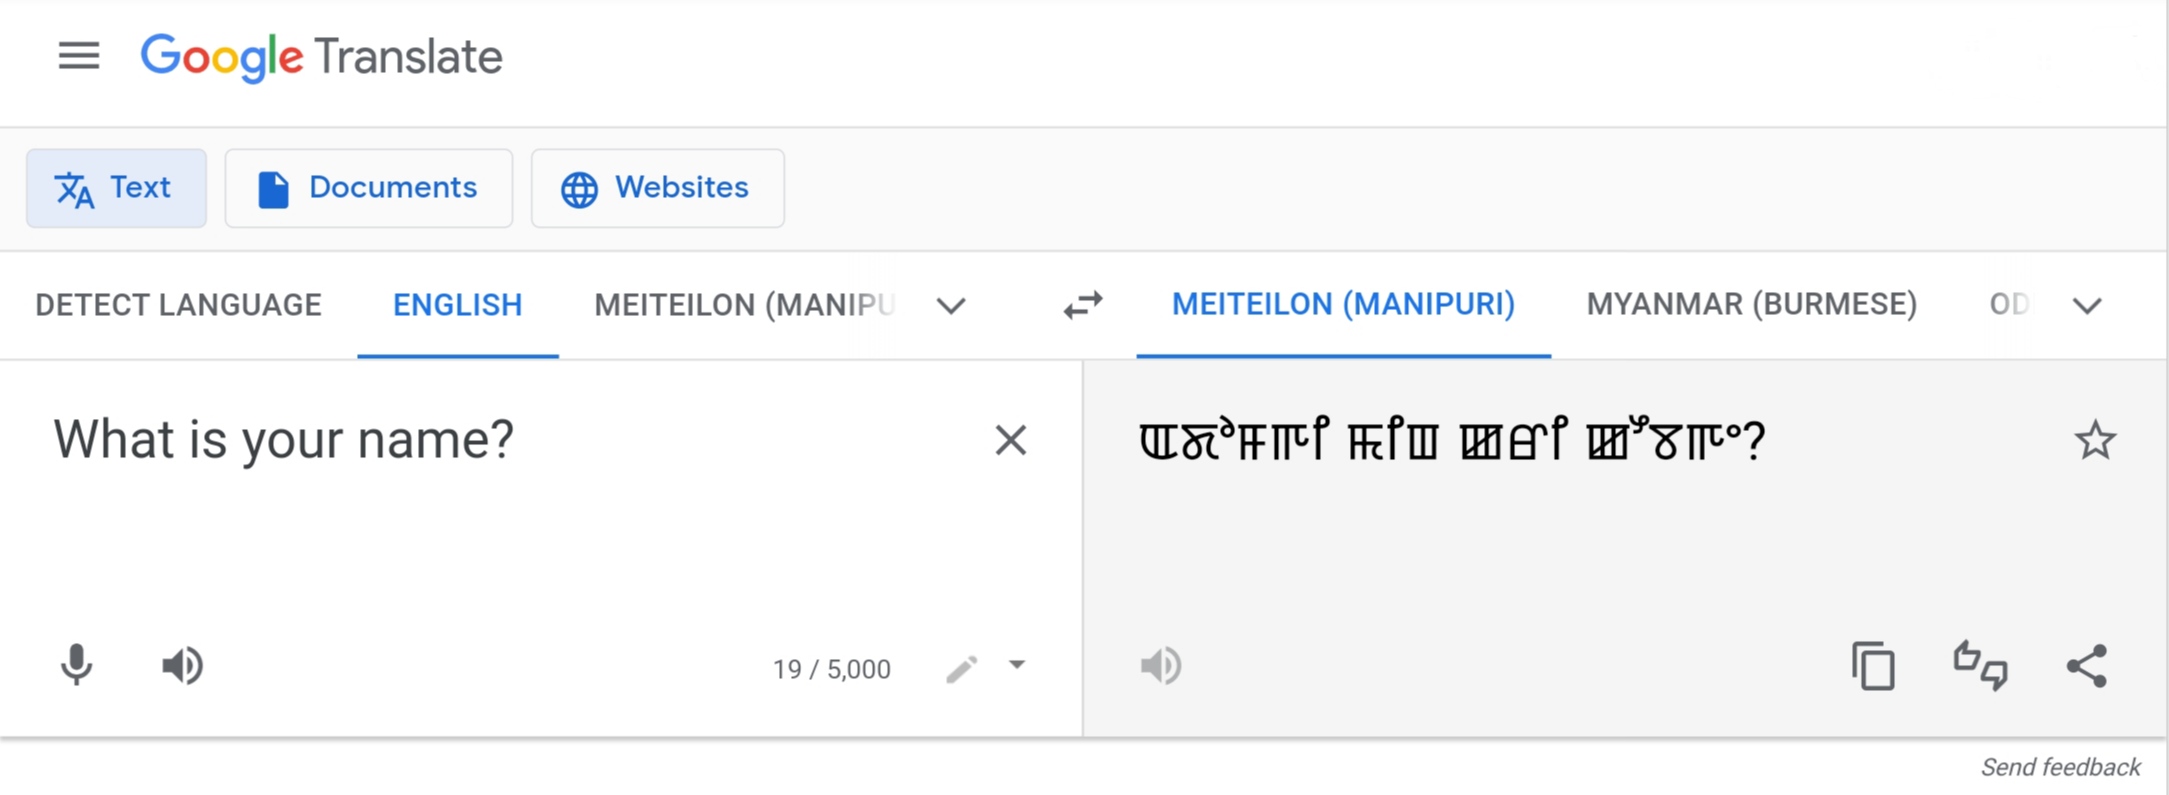Open the hamburger main menu
The height and width of the screenshot is (795, 2169).
coord(79,56)
